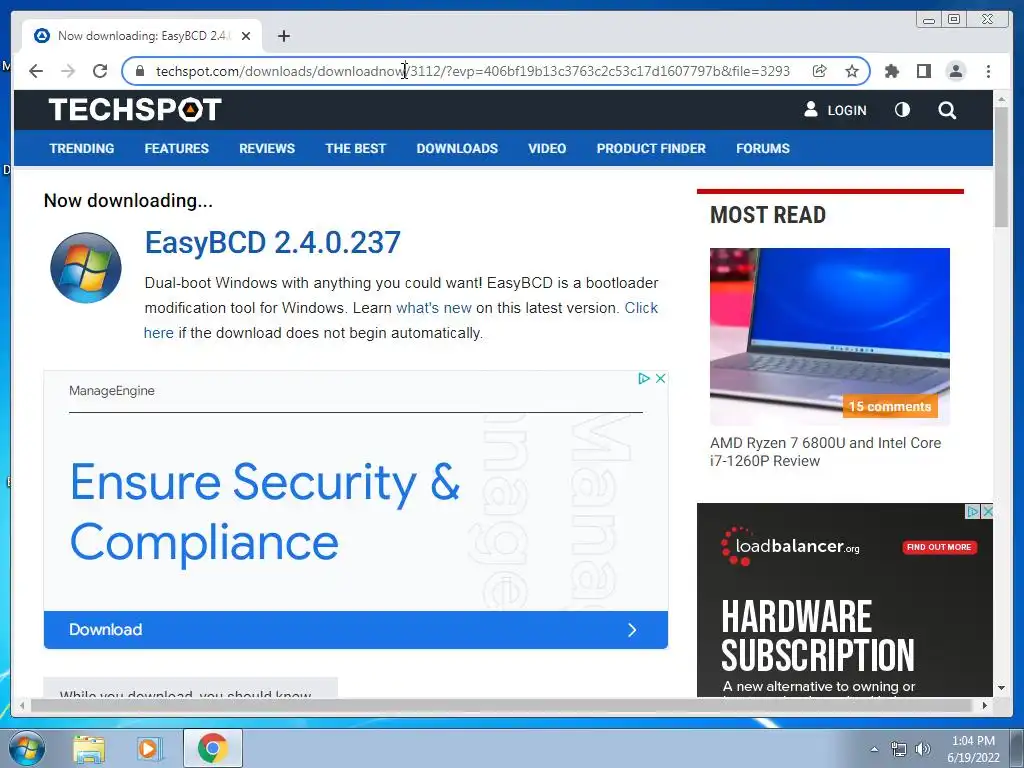Open the Forums section
This screenshot has width=1024, height=768.
click(x=763, y=148)
